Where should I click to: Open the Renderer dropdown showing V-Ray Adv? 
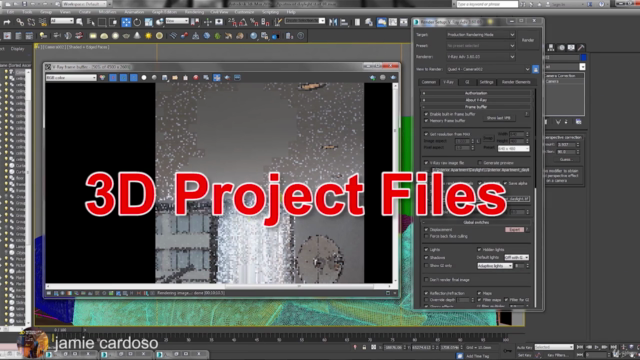480,57
